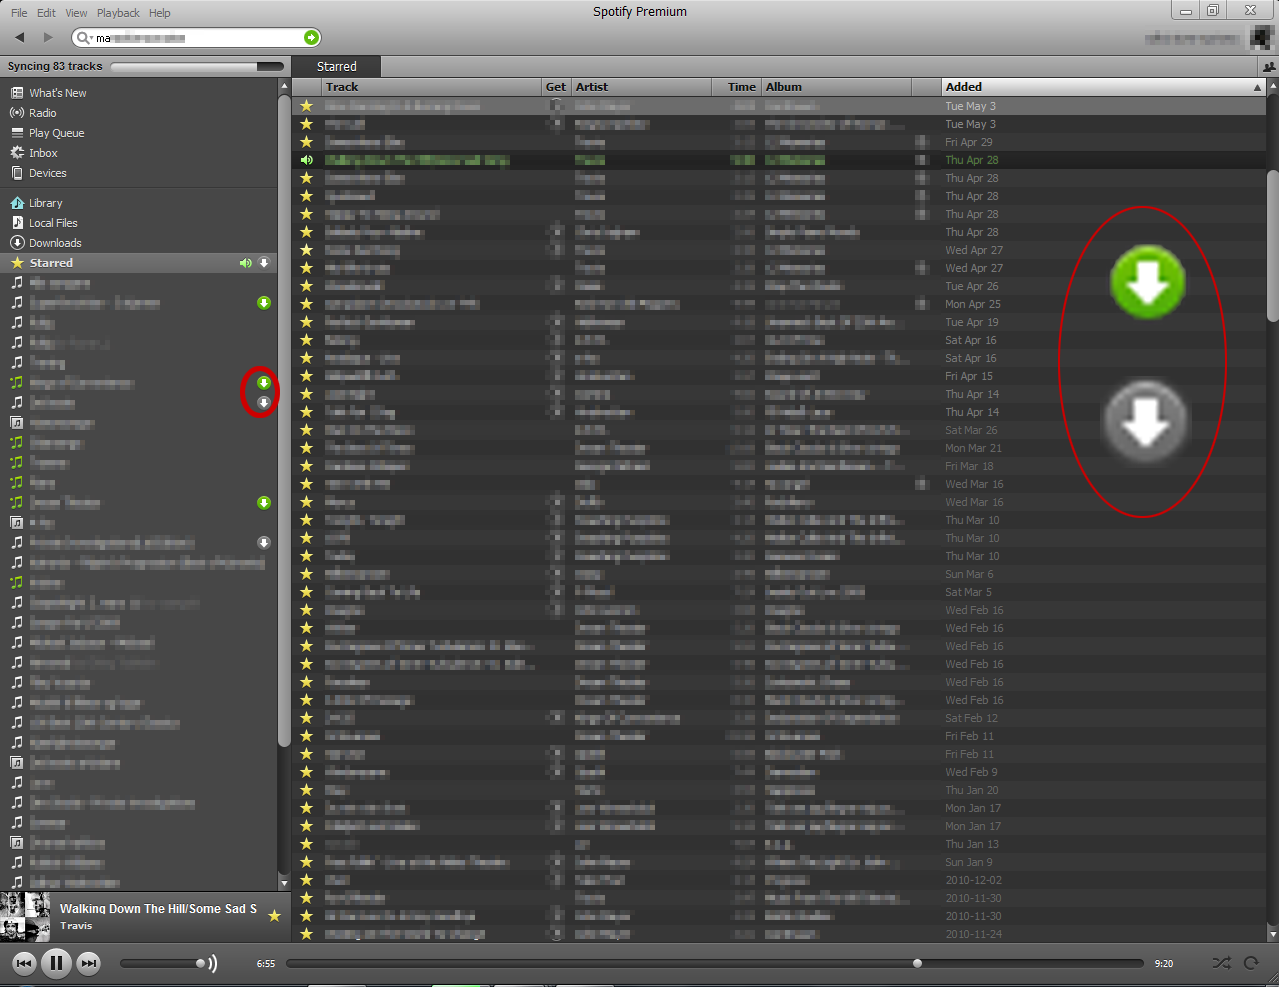This screenshot has height=987, width=1279.
Task: Click the now-playing album art thumbnail
Action: click(x=25, y=917)
